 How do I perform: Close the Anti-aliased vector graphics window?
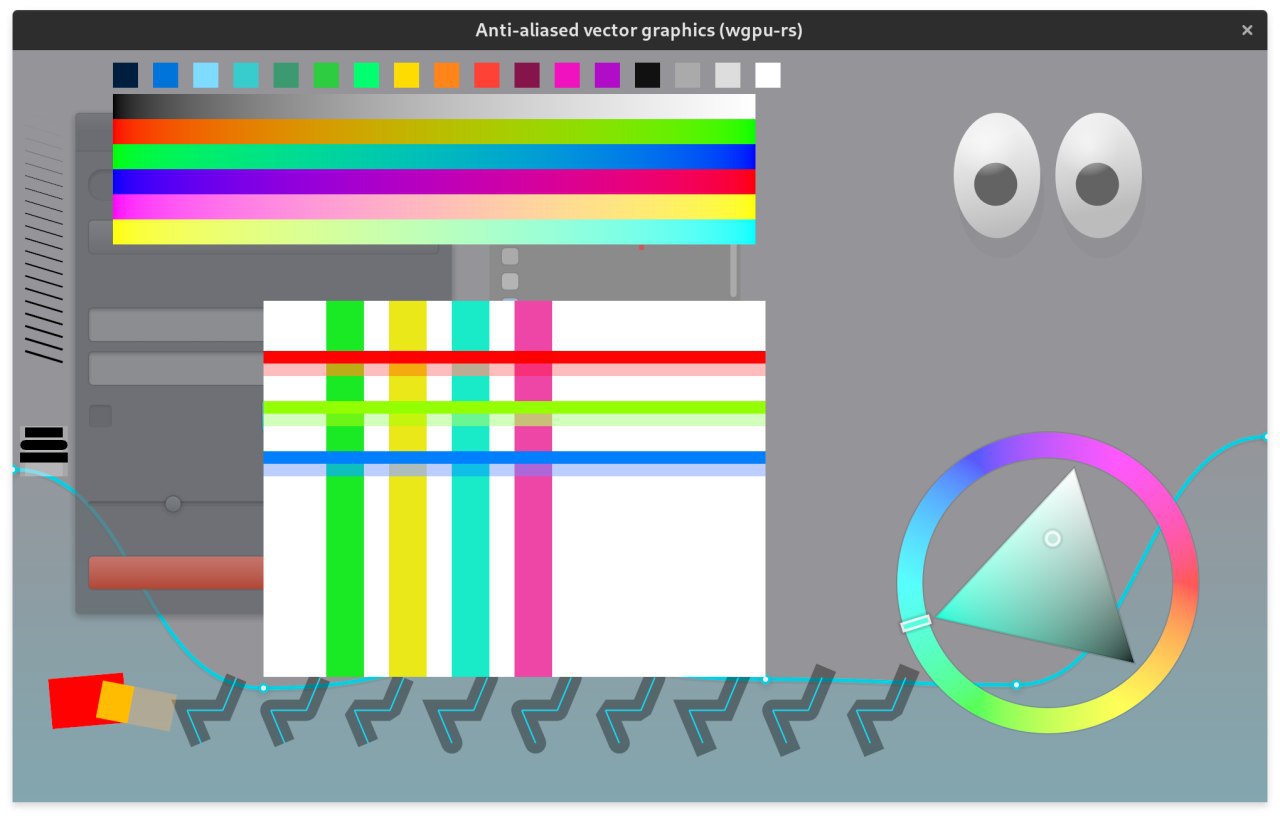pos(1247,30)
